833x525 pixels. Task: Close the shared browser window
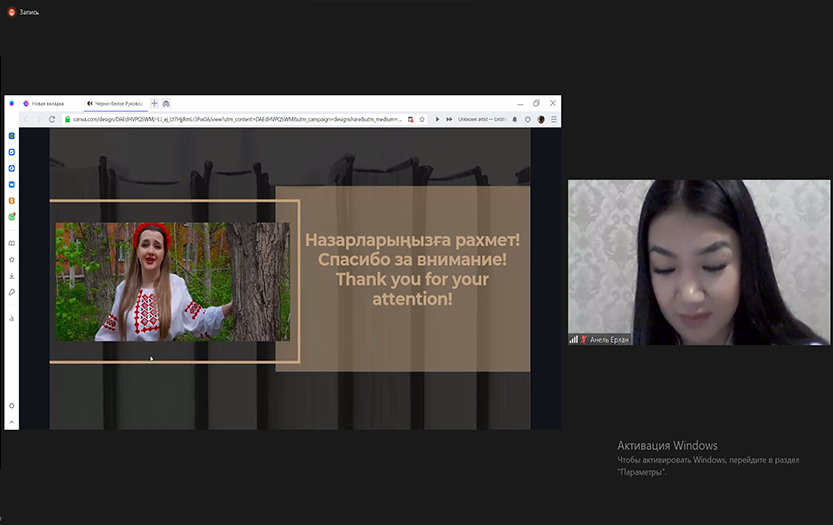point(552,103)
